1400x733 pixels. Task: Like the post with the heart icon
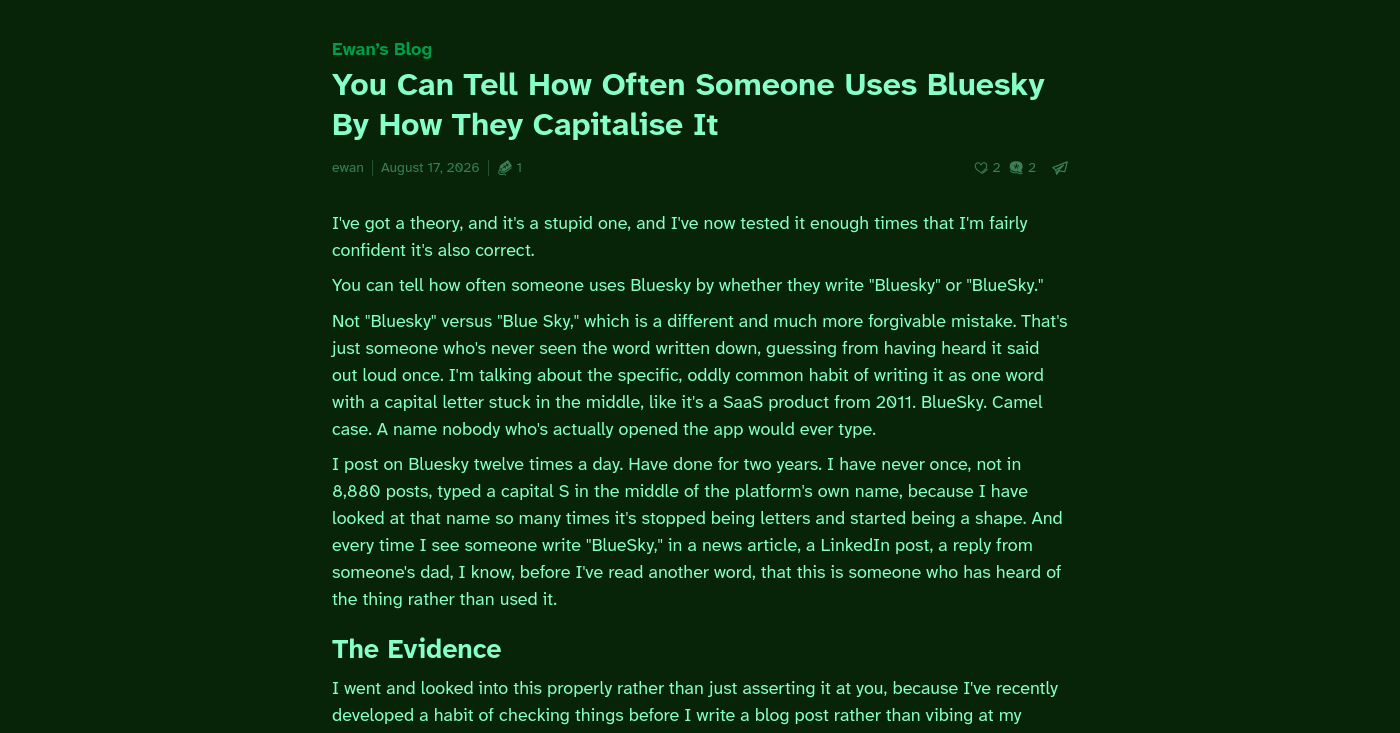[x=981, y=168]
